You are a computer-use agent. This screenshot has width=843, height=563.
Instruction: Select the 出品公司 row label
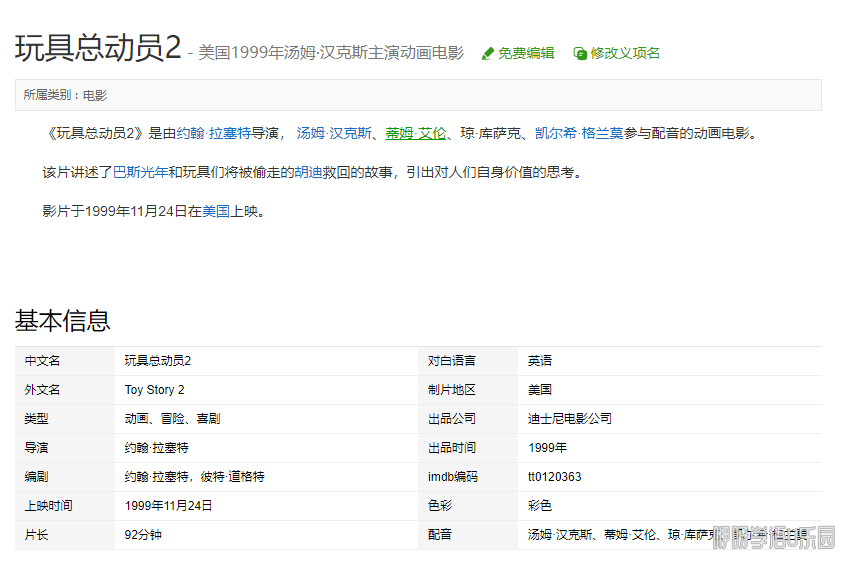point(452,419)
